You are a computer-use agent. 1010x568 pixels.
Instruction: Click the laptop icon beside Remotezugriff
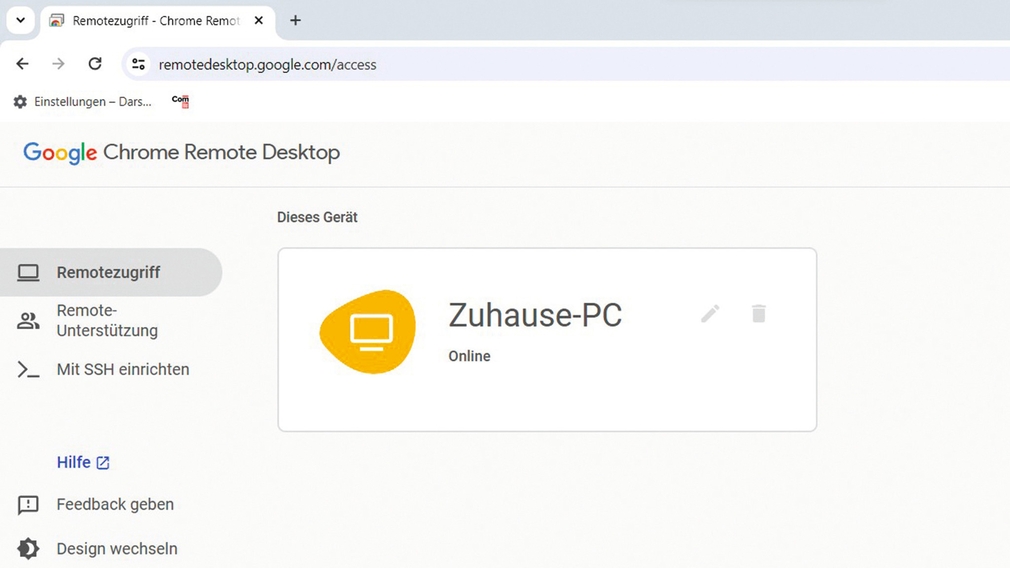[x=28, y=272]
